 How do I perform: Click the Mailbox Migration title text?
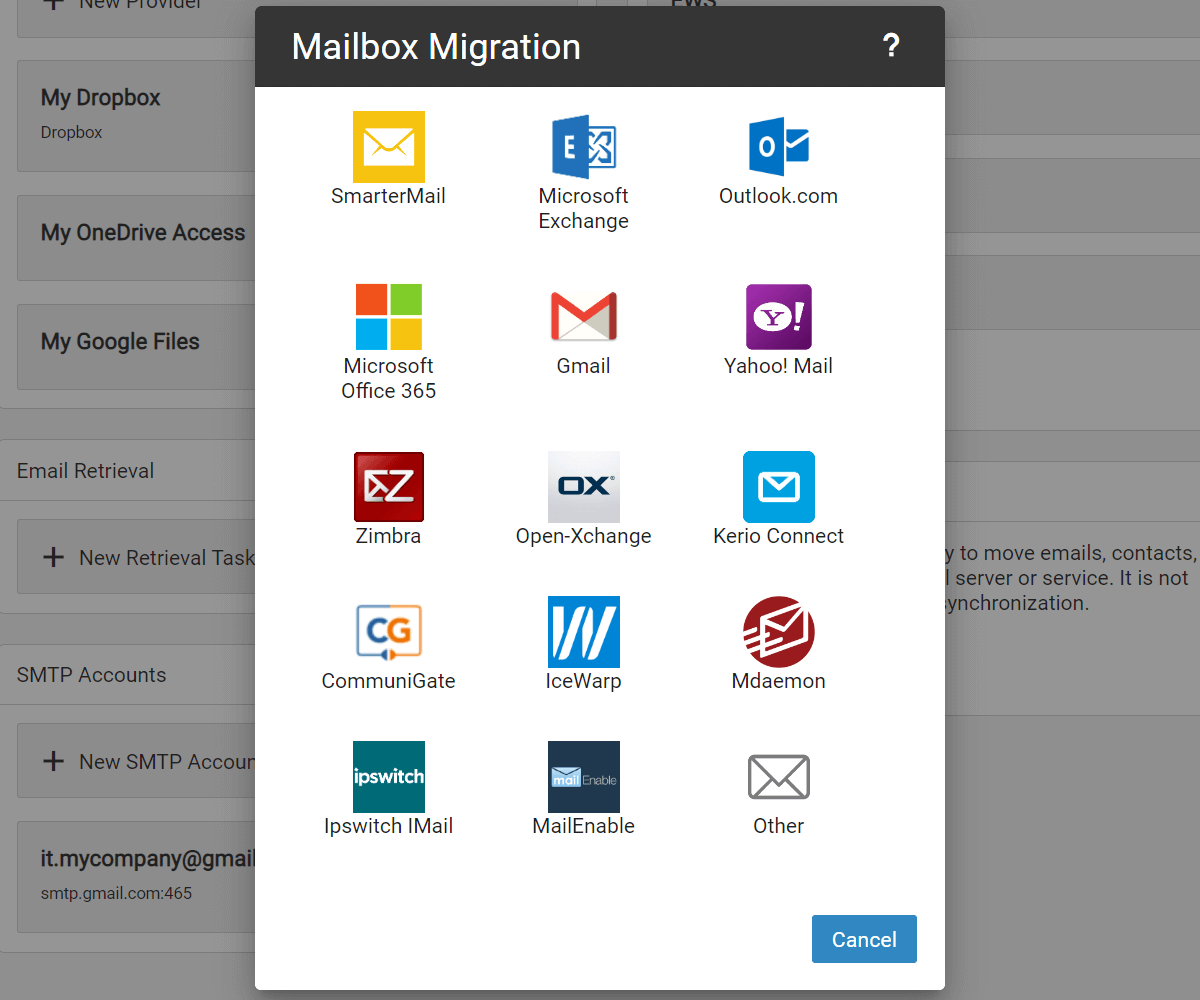click(x=436, y=47)
